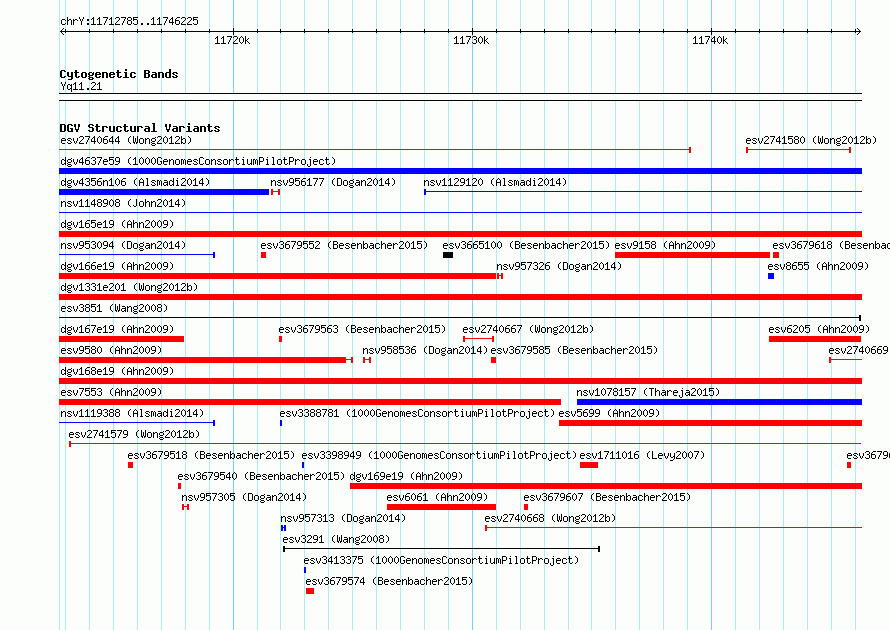Click the red esv3679574 feature block

pyautogui.click(x=310, y=591)
